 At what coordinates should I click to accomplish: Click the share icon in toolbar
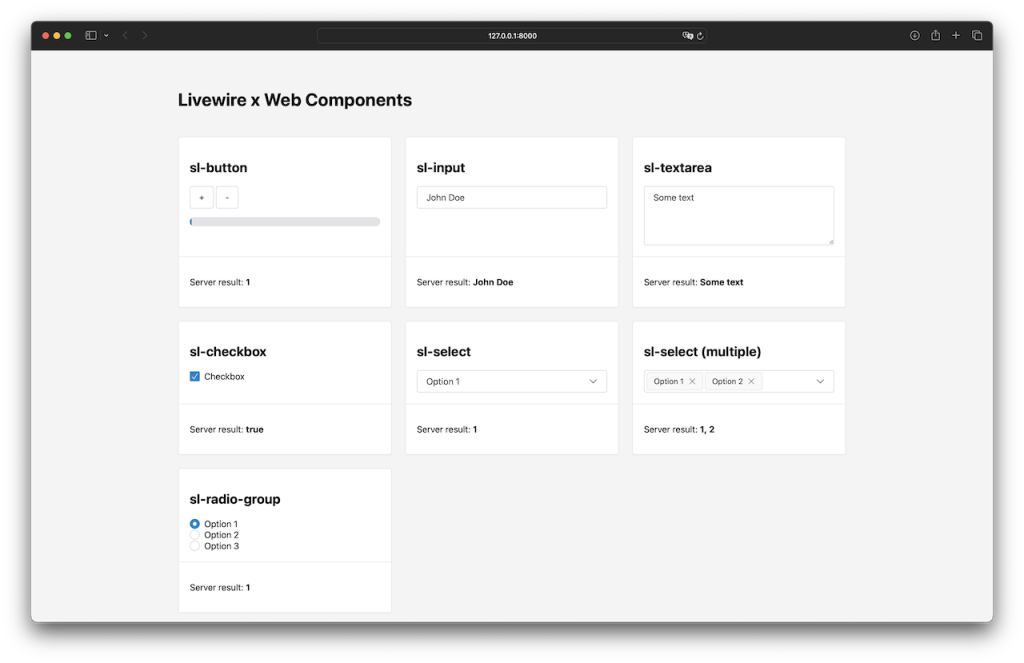pos(935,35)
